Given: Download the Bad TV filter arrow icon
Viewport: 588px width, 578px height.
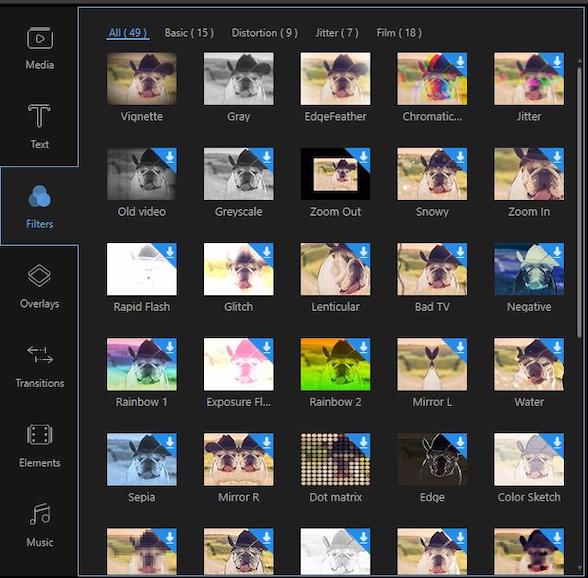Looking at the screenshot, I should tap(460, 251).
